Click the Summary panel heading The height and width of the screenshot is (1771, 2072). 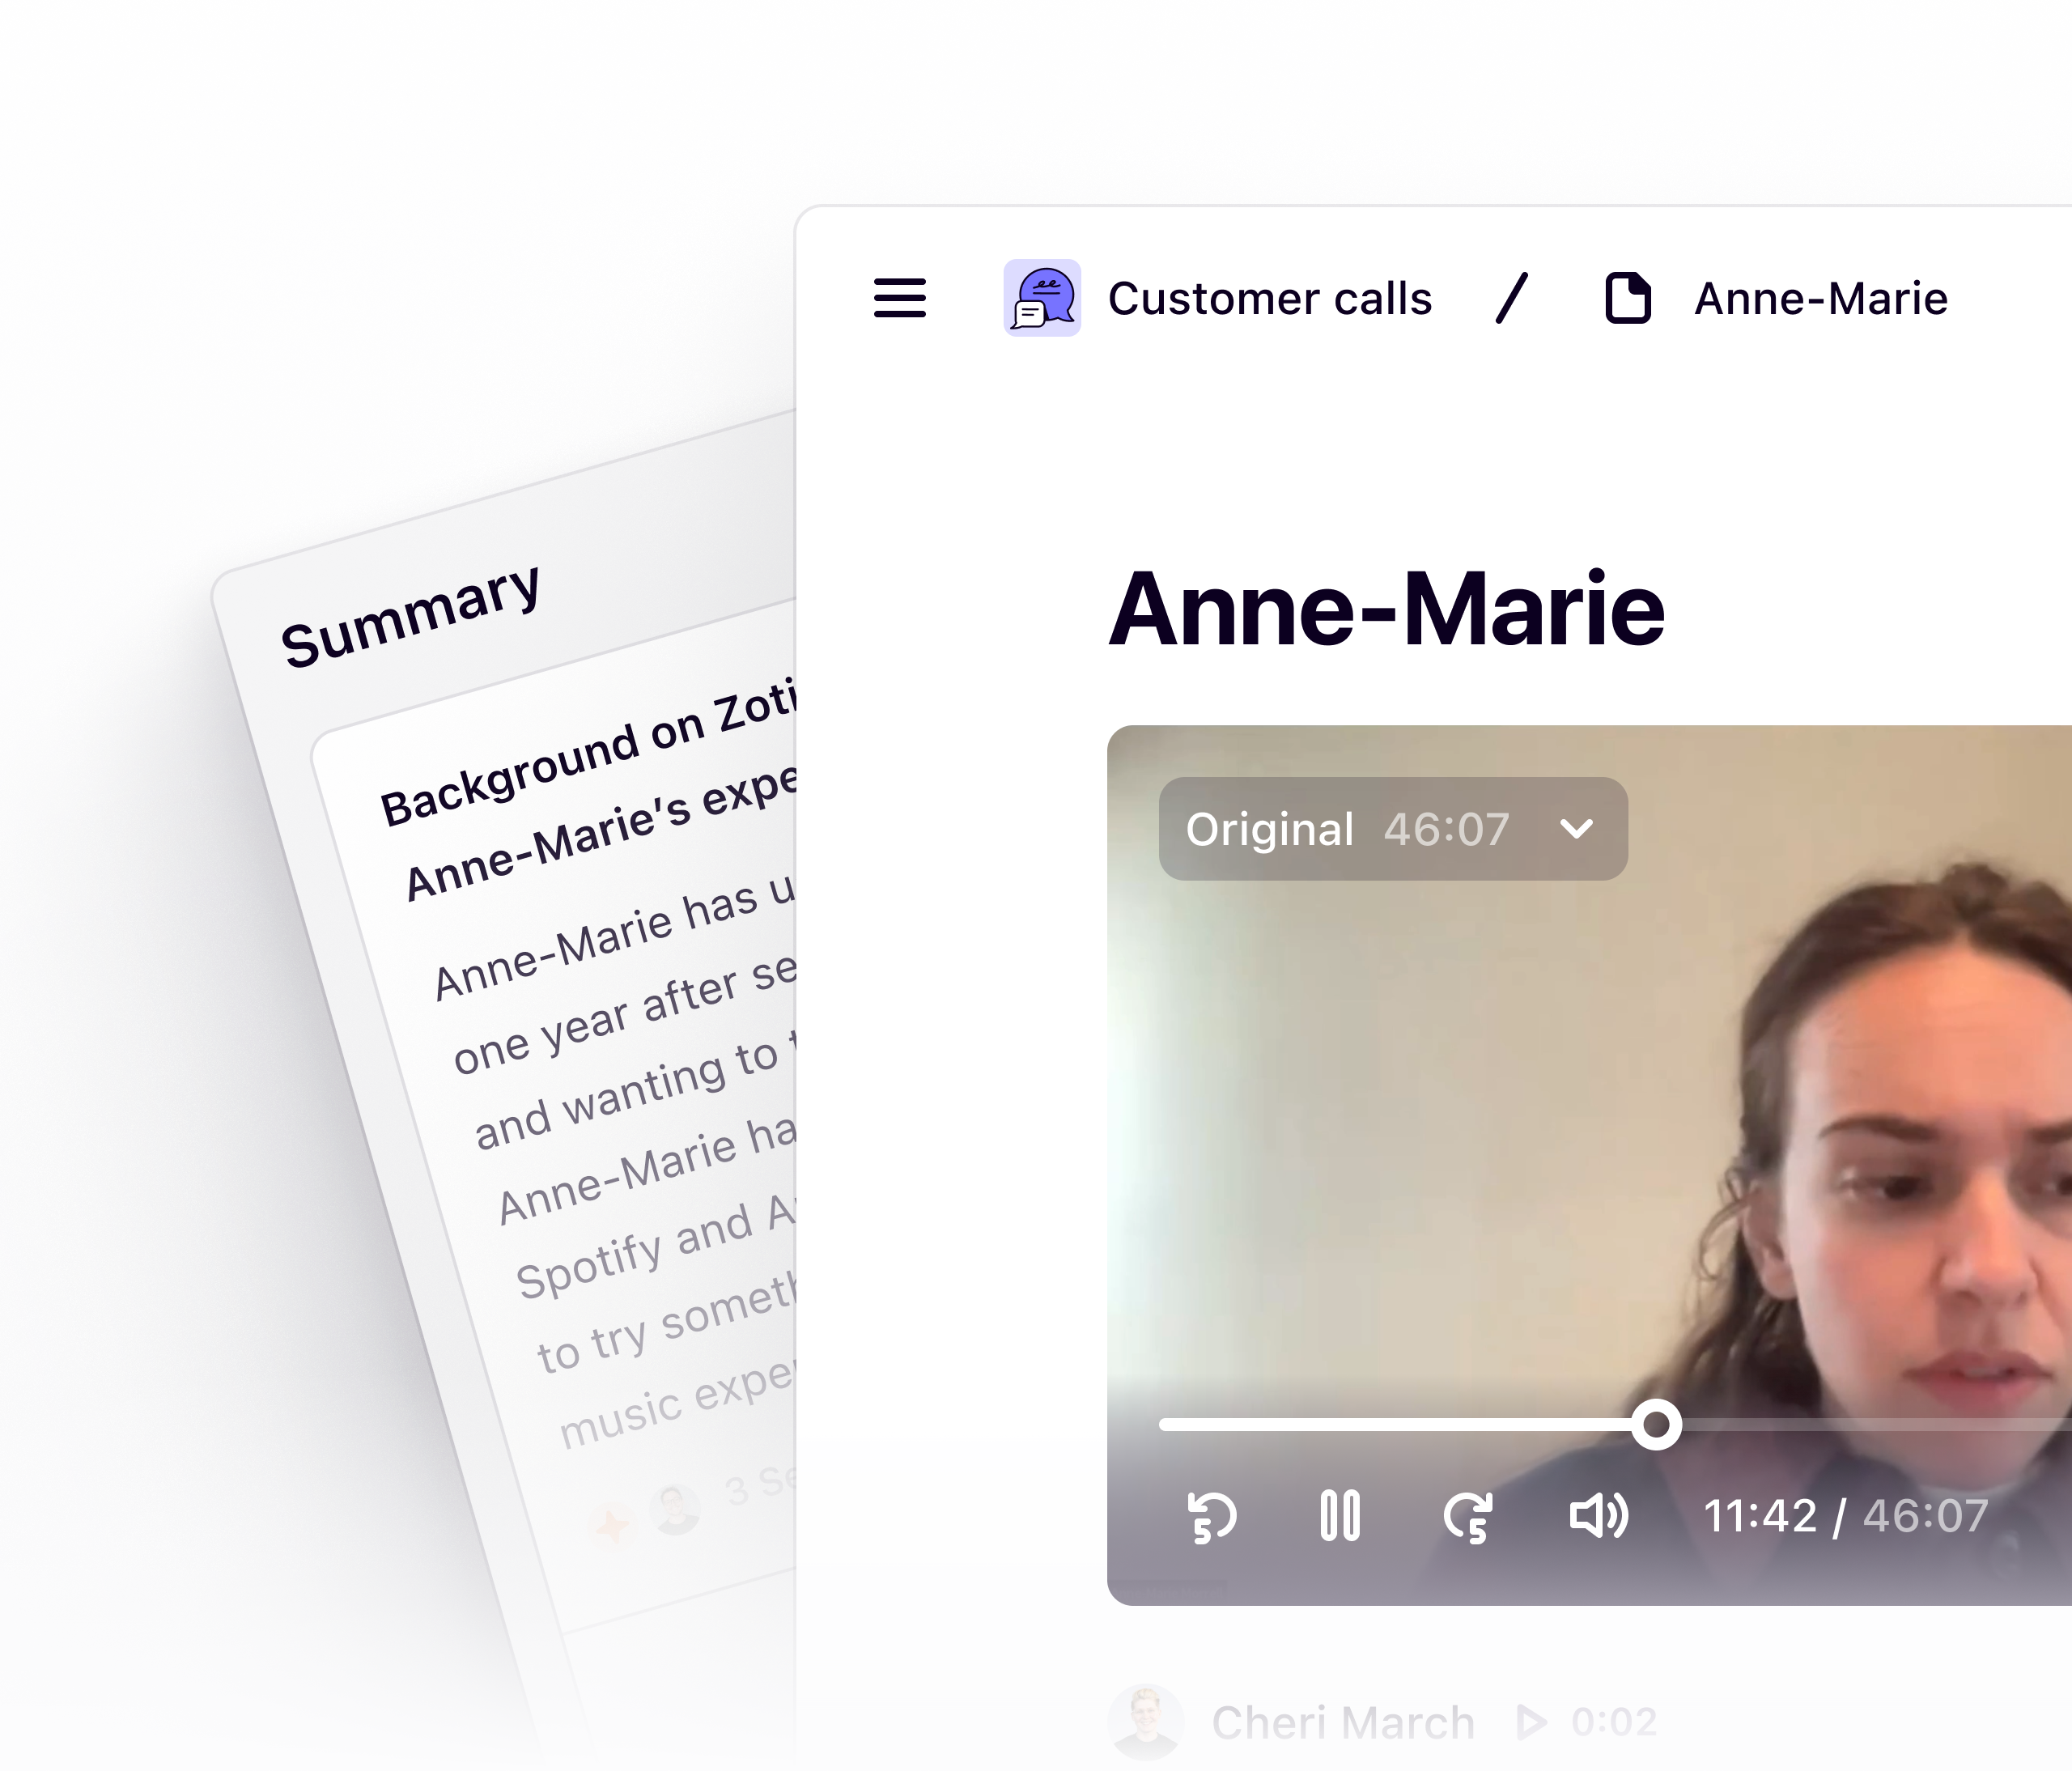(x=410, y=615)
